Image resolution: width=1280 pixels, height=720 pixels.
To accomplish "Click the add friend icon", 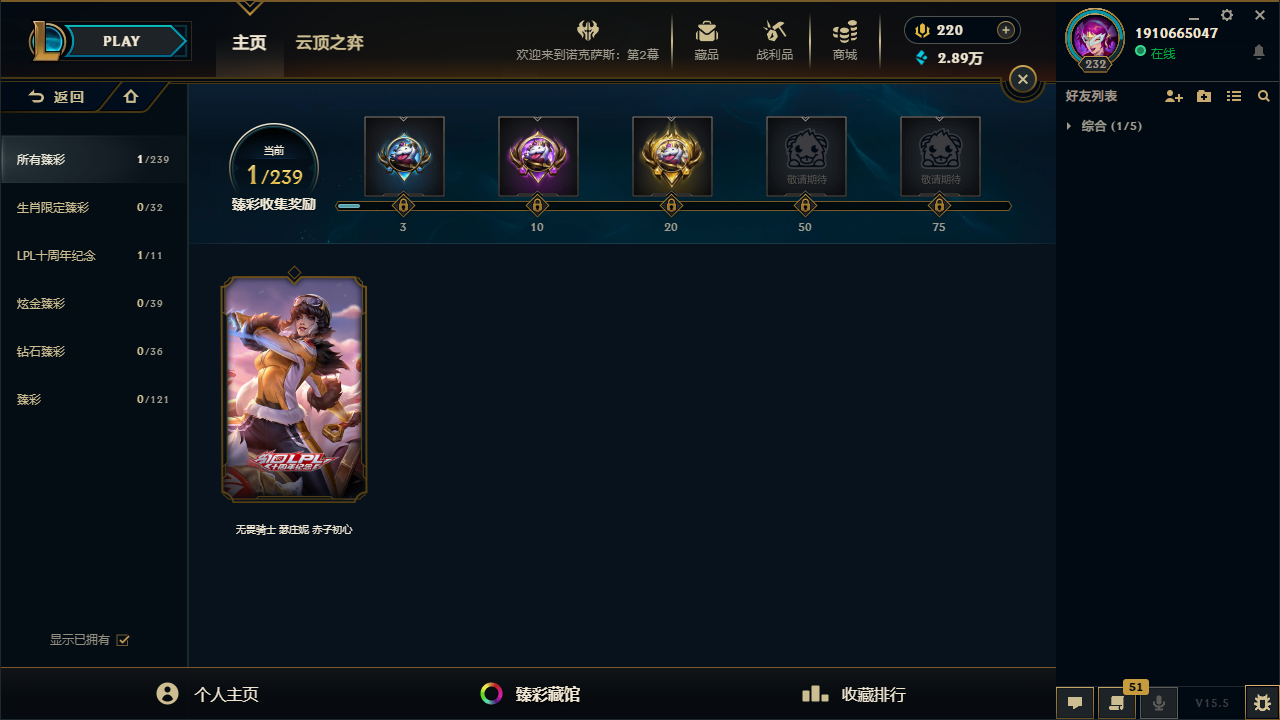I will [1174, 96].
